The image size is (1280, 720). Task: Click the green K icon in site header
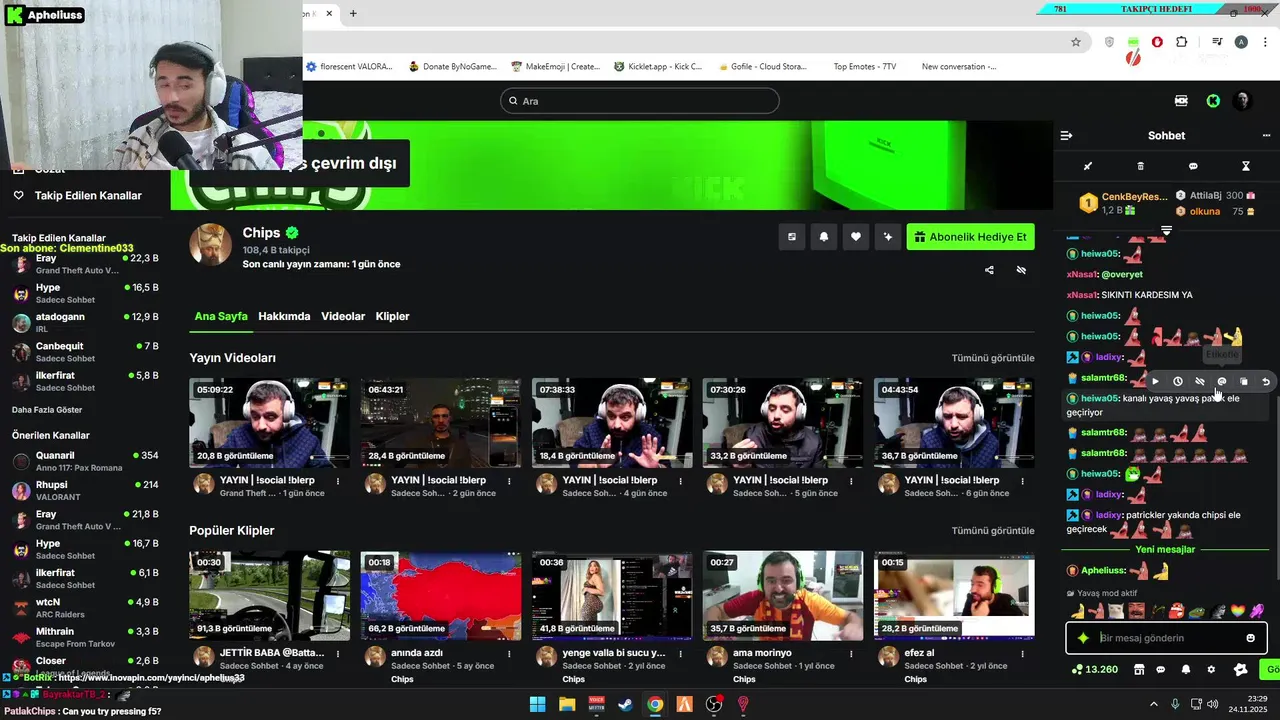[1213, 101]
